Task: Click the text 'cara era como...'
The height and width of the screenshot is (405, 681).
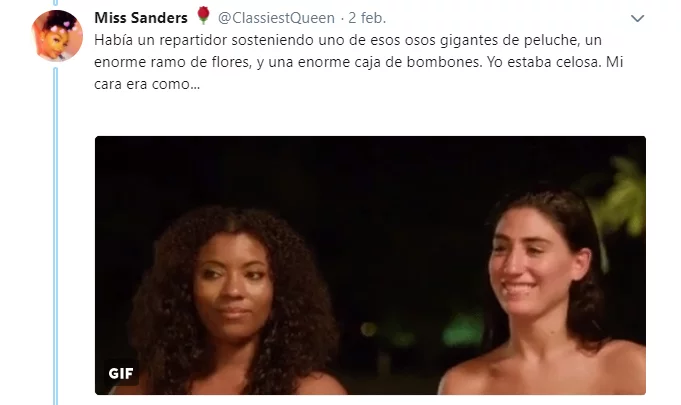Action: point(147,84)
